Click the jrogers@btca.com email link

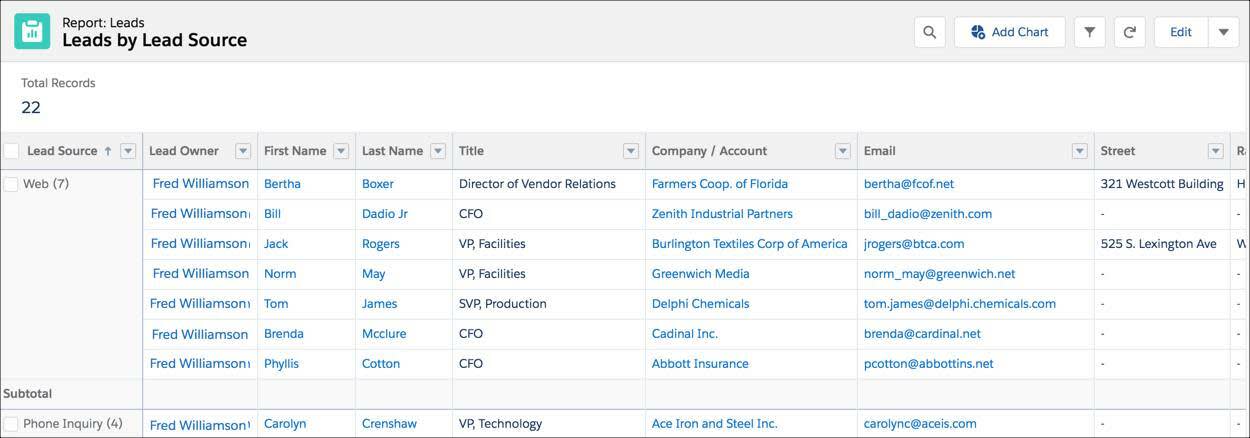pyautogui.click(x=914, y=244)
